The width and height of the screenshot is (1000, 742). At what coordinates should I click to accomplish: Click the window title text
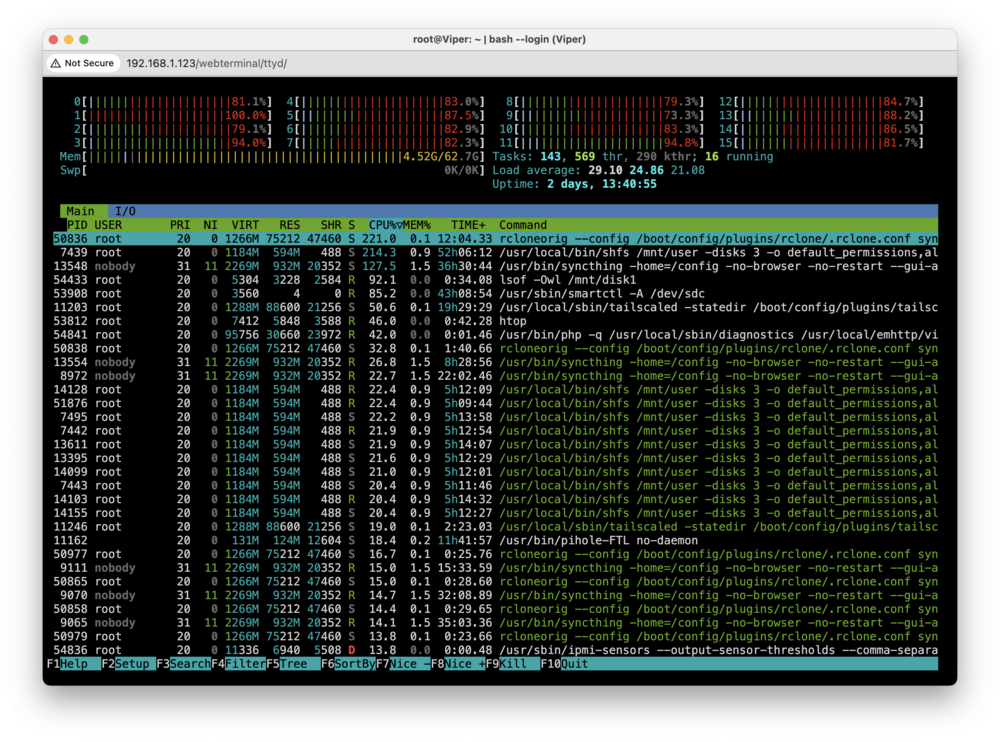[499, 40]
